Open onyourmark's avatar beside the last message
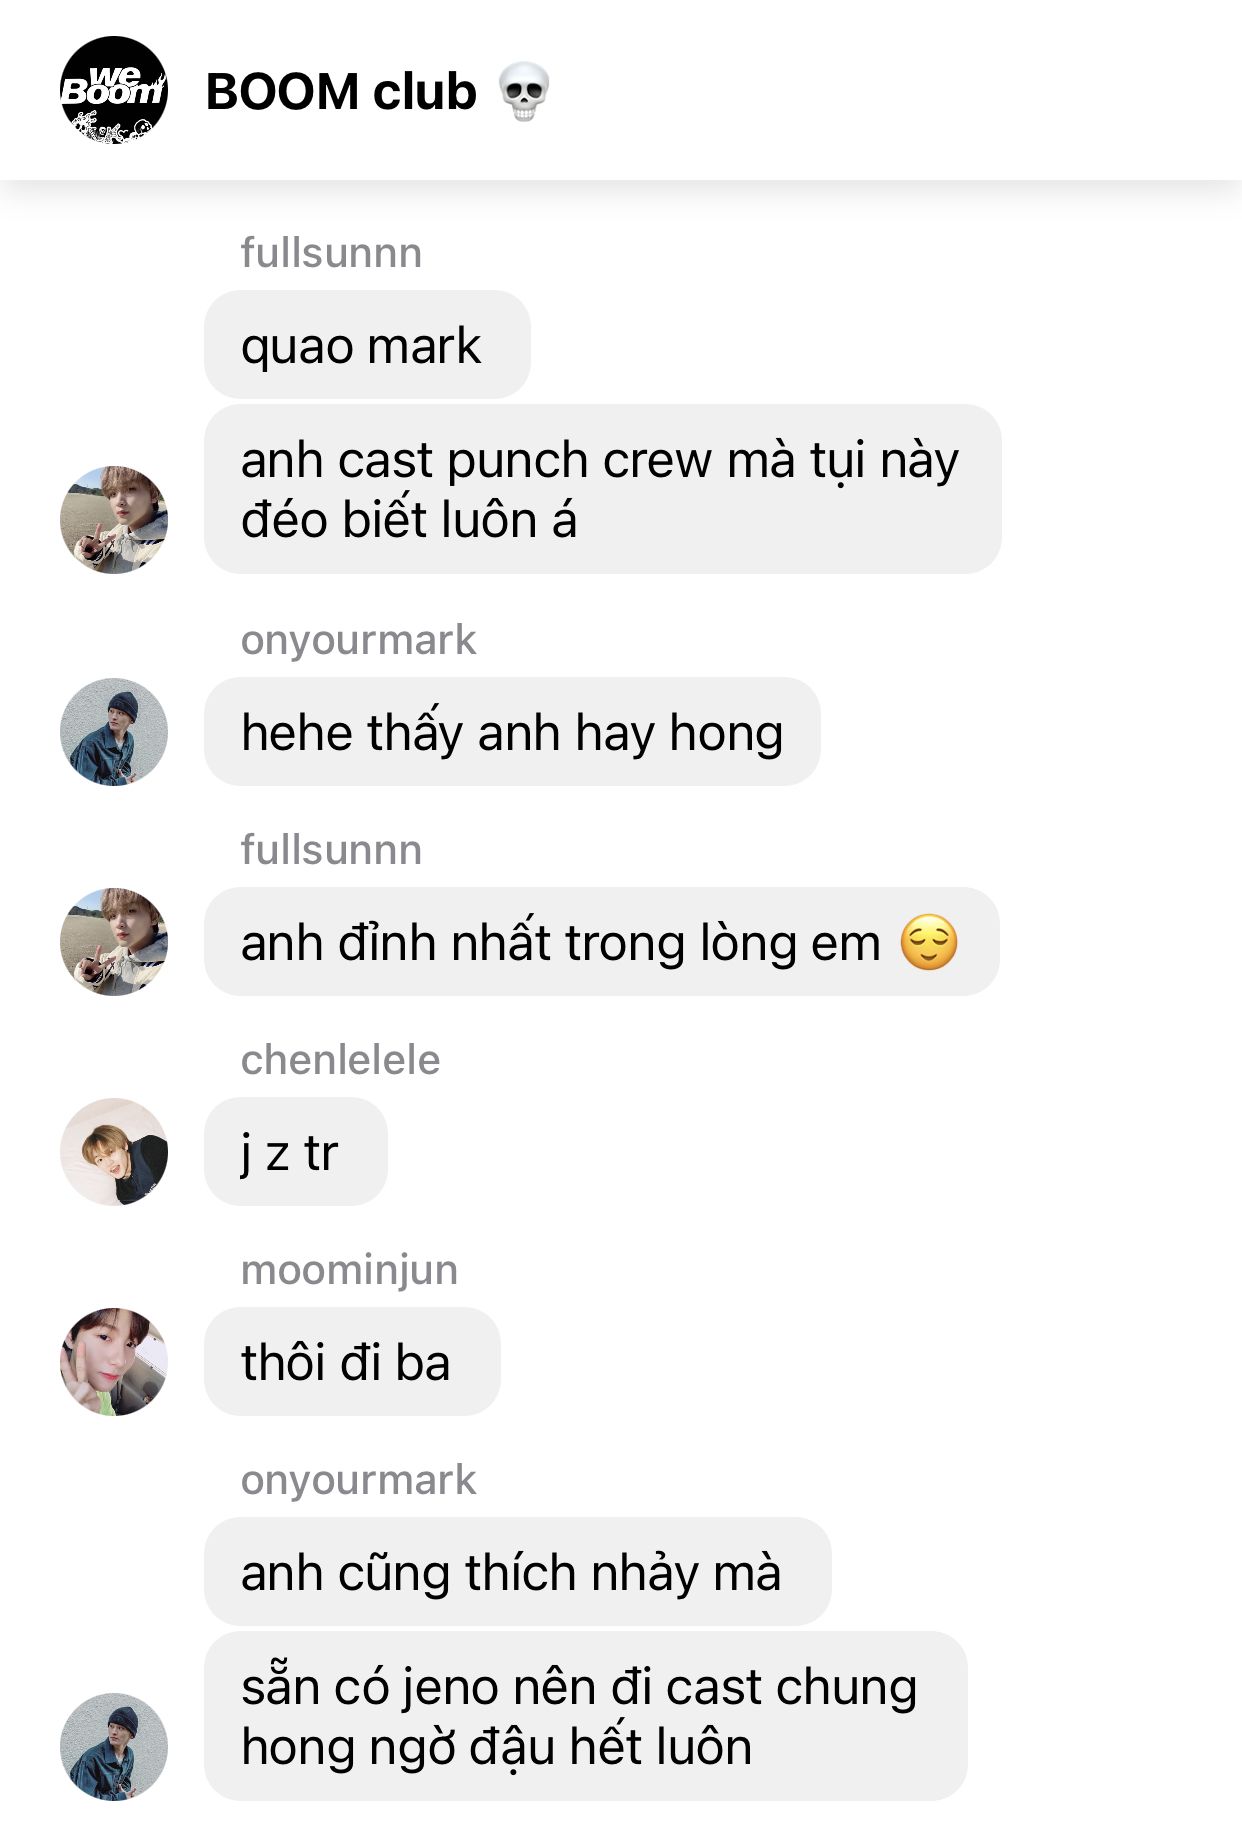Image resolution: width=1242 pixels, height=1836 pixels. (114, 1747)
